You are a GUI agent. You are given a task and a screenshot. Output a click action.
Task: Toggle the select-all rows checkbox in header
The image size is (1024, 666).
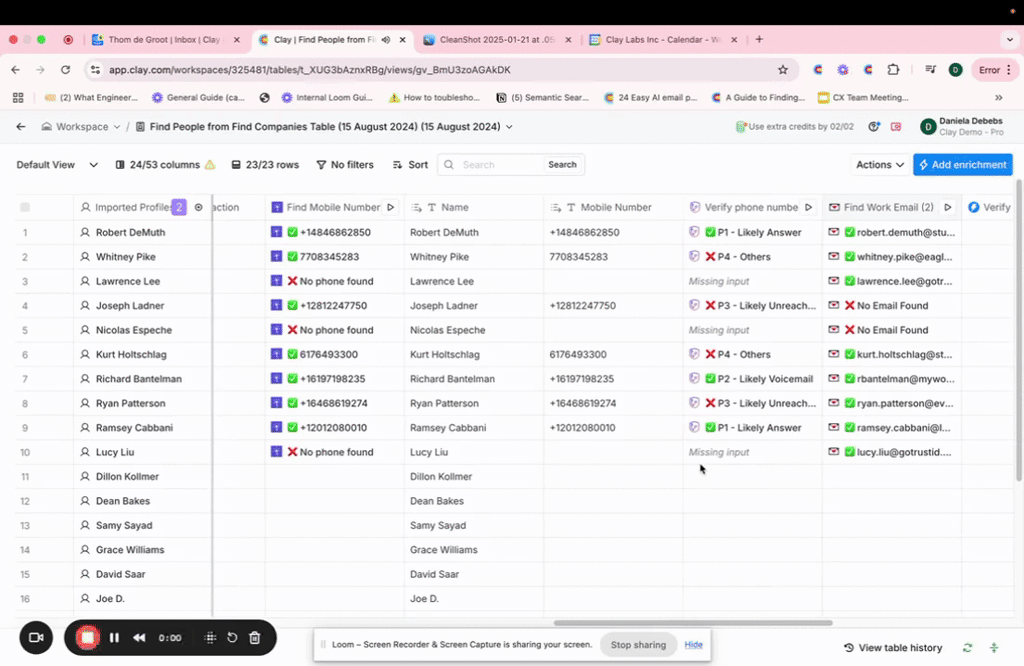click(x=25, y=207)
